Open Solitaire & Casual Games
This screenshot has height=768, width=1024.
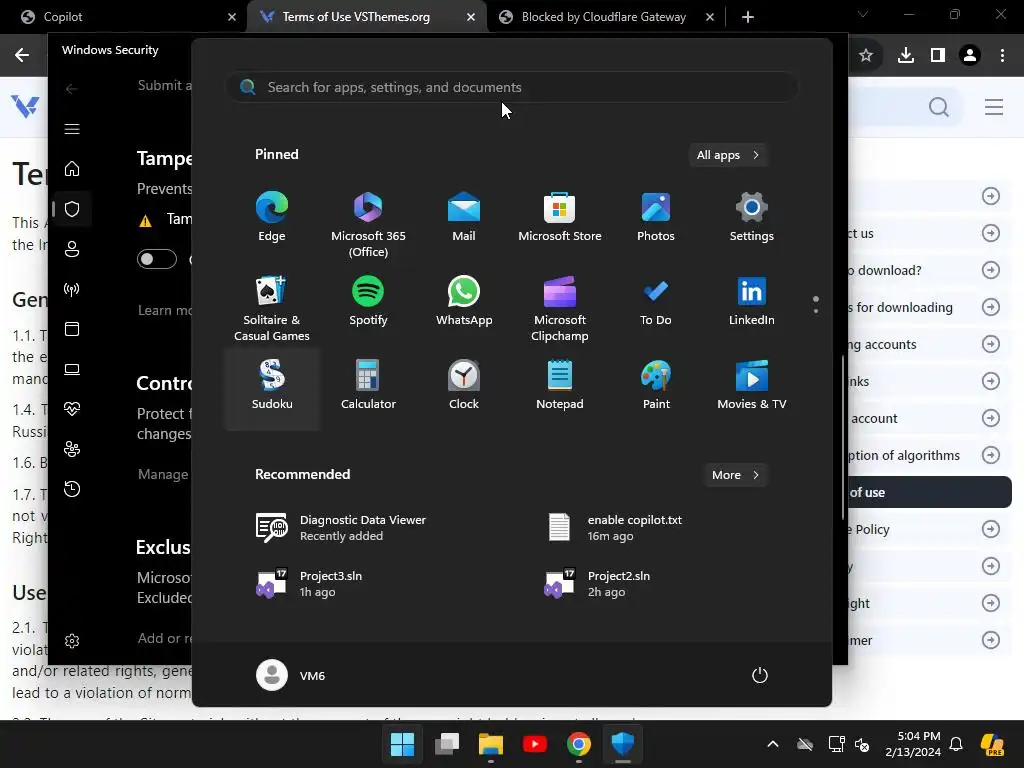272,308
